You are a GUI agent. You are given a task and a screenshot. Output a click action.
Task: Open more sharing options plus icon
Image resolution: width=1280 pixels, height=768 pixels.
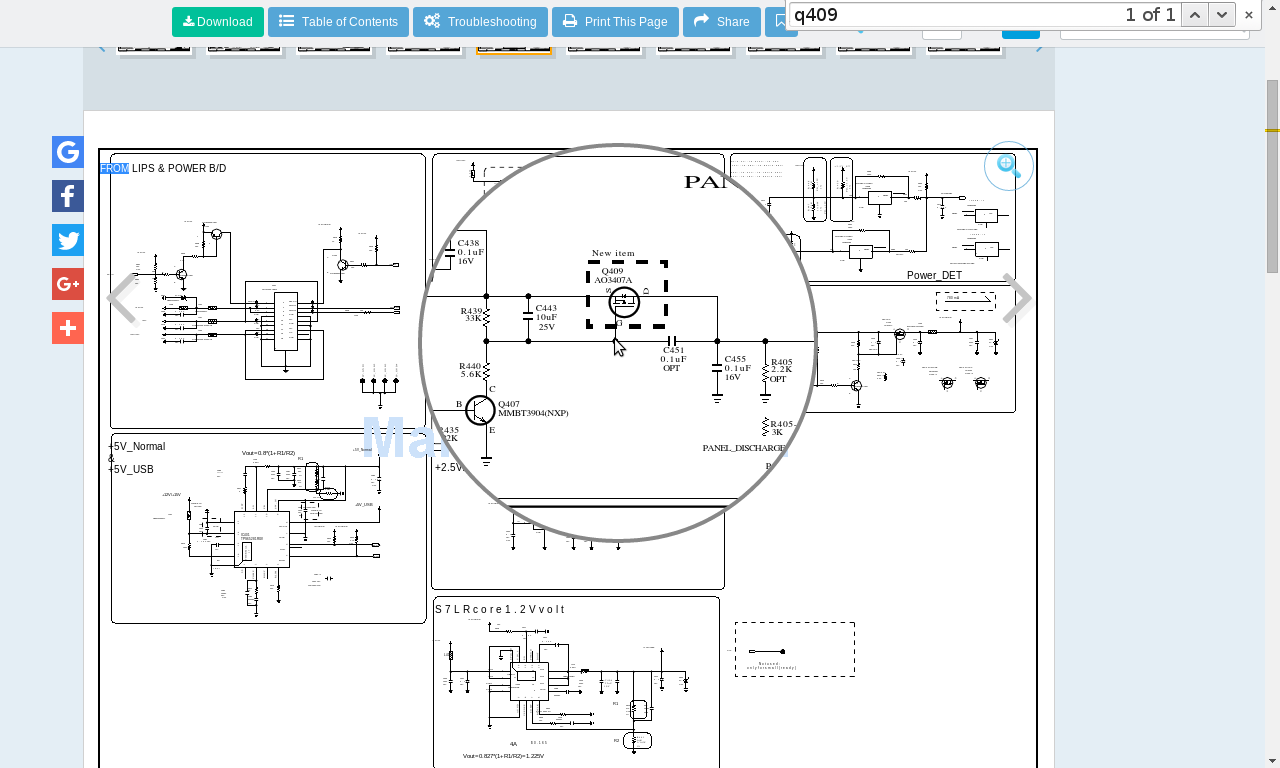(x=68, y=328)
